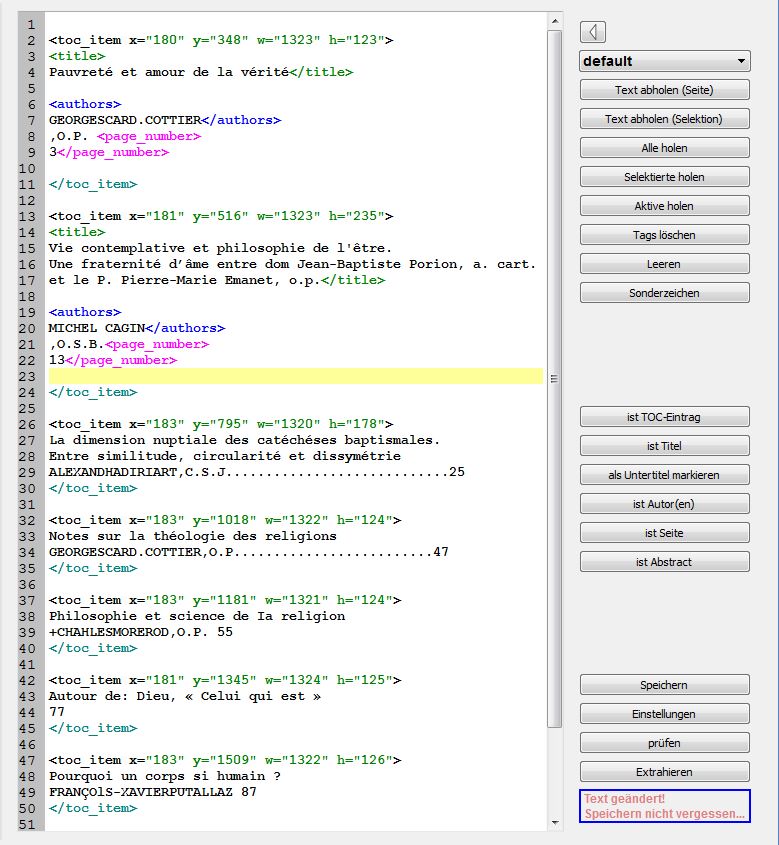
Task: Click the text 'Pauvreté et amour de la vérité'
Action: 169,72
